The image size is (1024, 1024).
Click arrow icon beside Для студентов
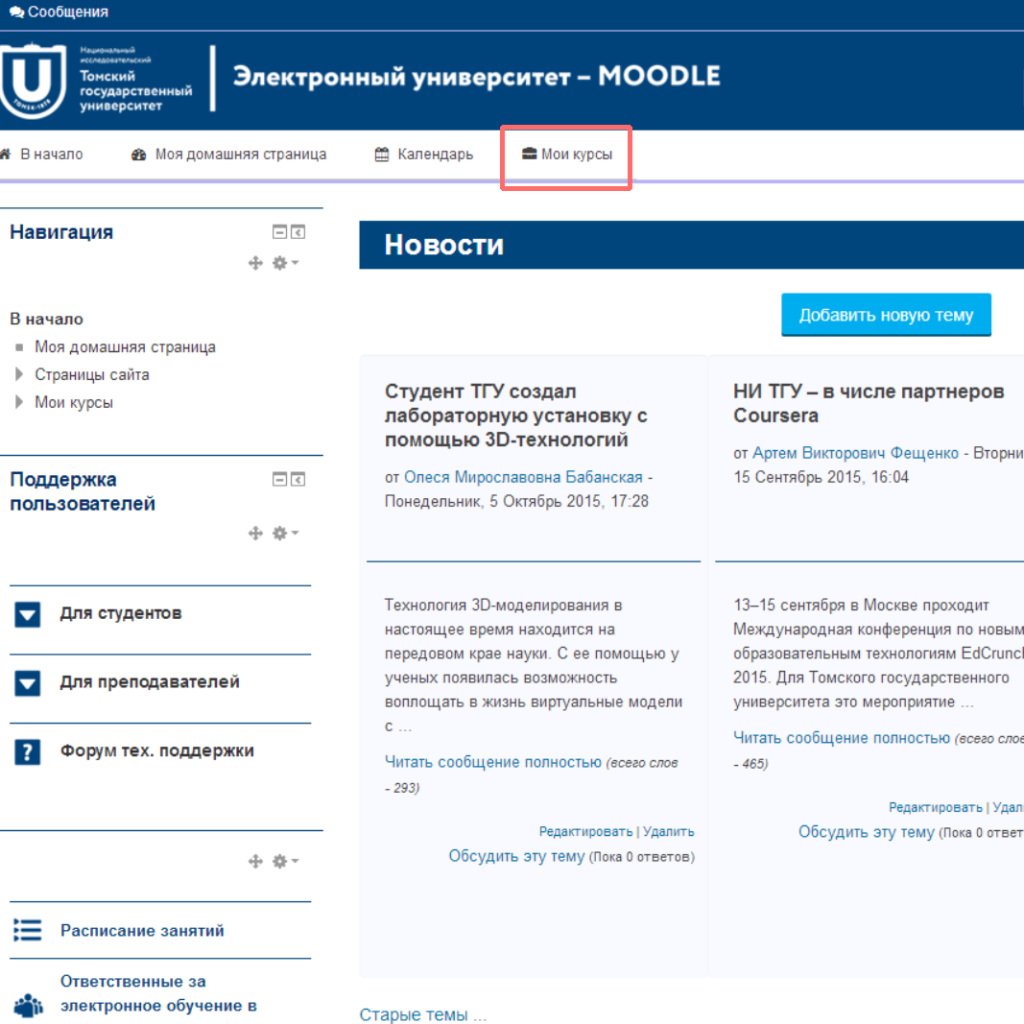point(27,615)
